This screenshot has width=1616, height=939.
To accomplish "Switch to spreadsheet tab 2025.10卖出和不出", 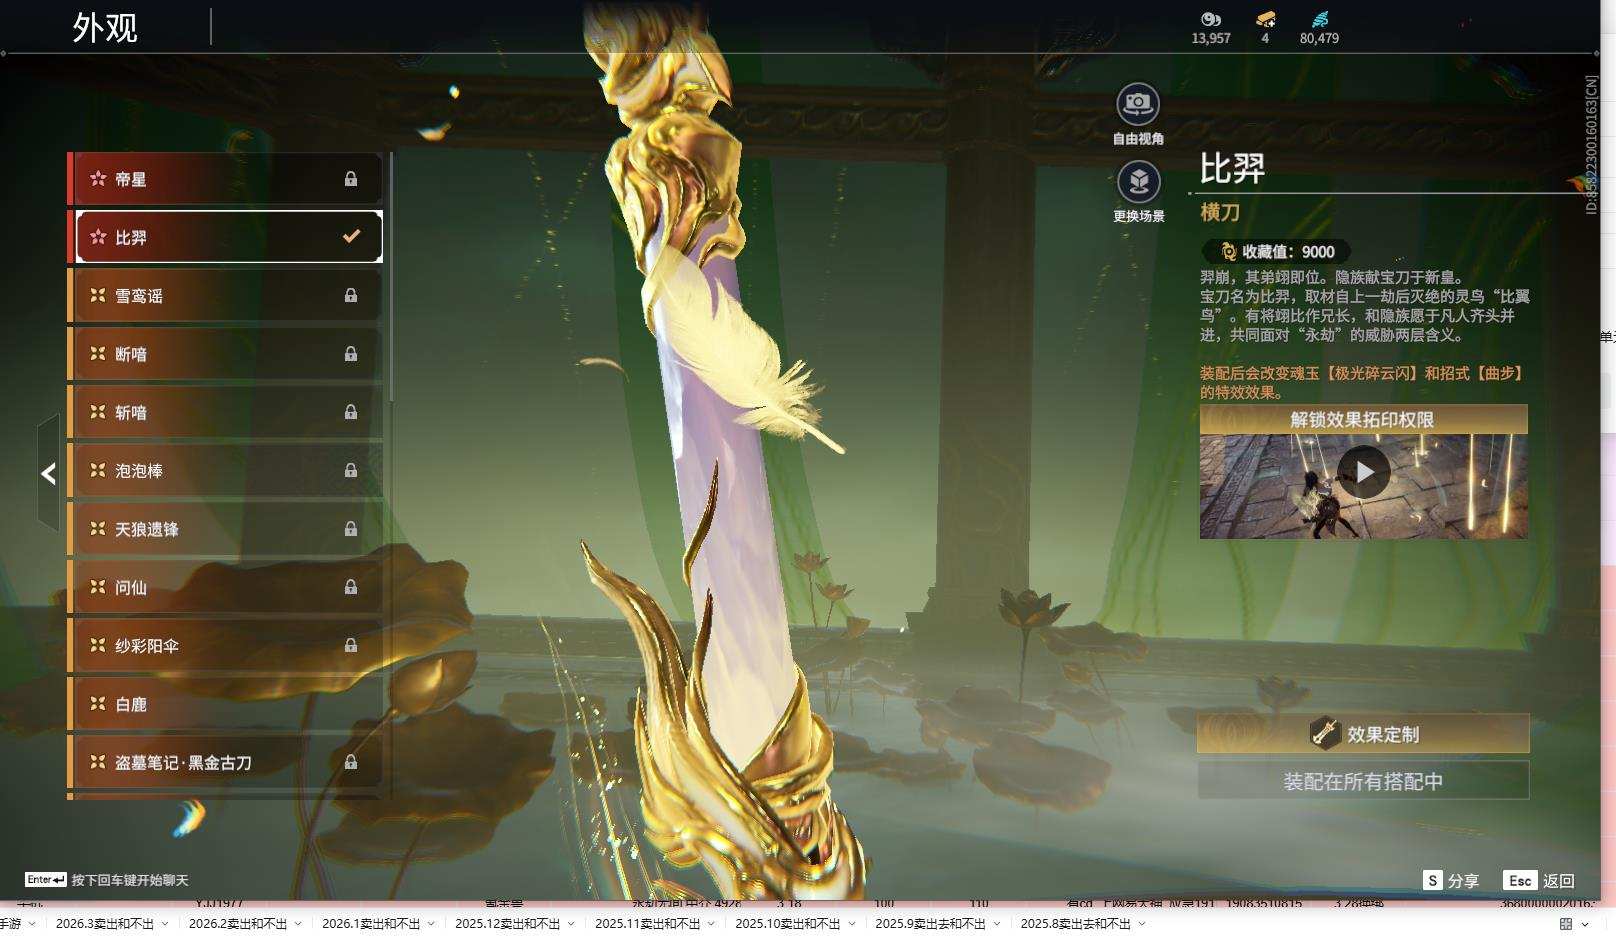I will [788, 924].
